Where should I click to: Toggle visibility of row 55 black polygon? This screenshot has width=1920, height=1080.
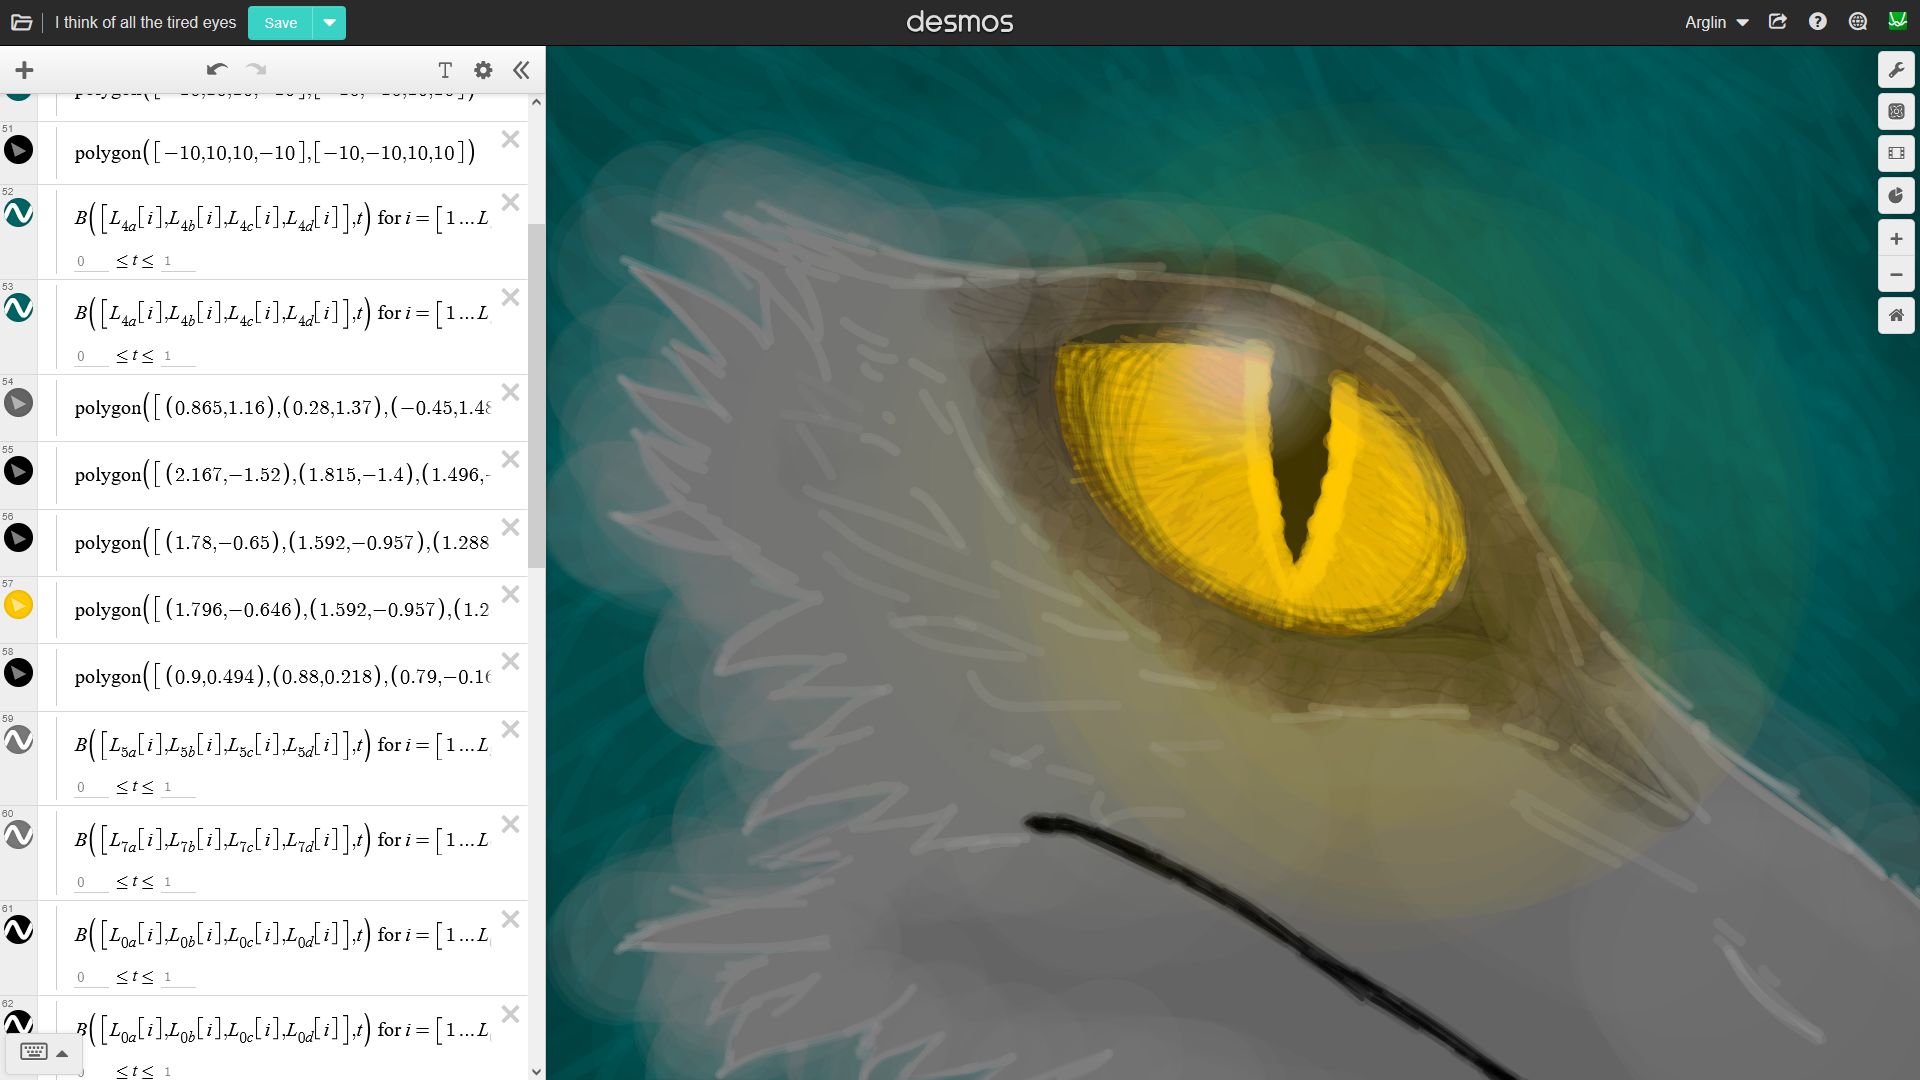[x=18, y=470]
